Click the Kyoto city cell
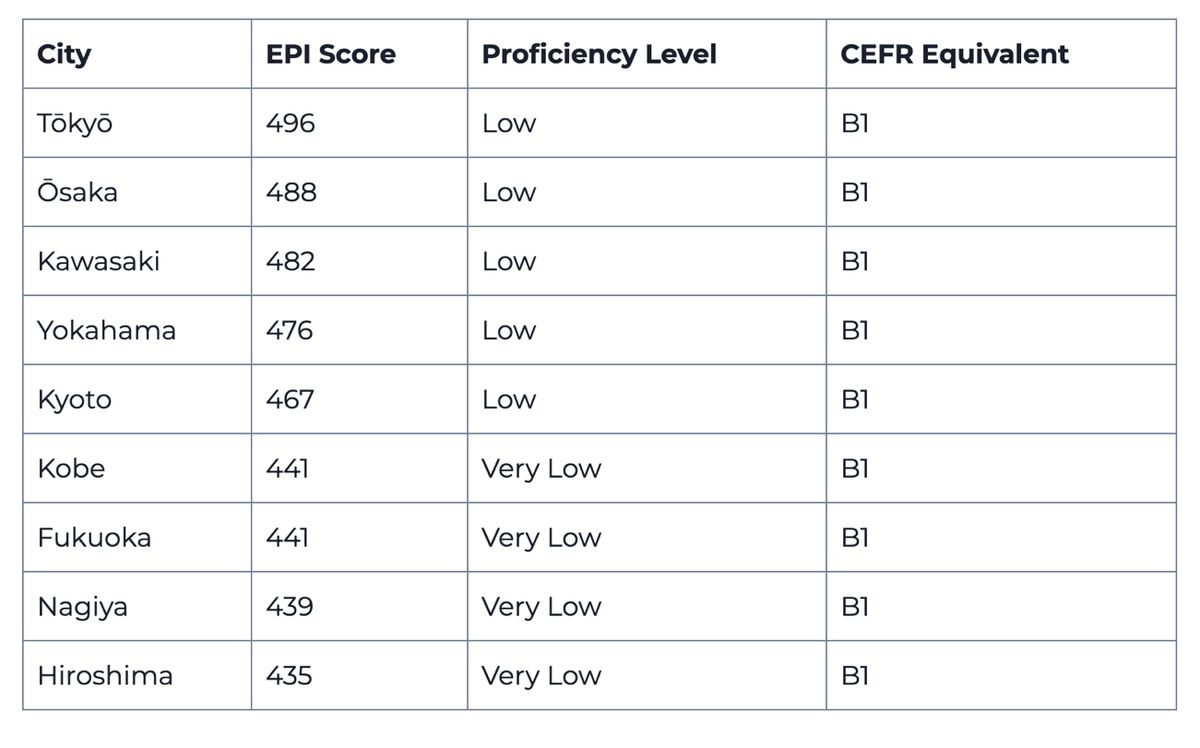 [x=74, y=399]
